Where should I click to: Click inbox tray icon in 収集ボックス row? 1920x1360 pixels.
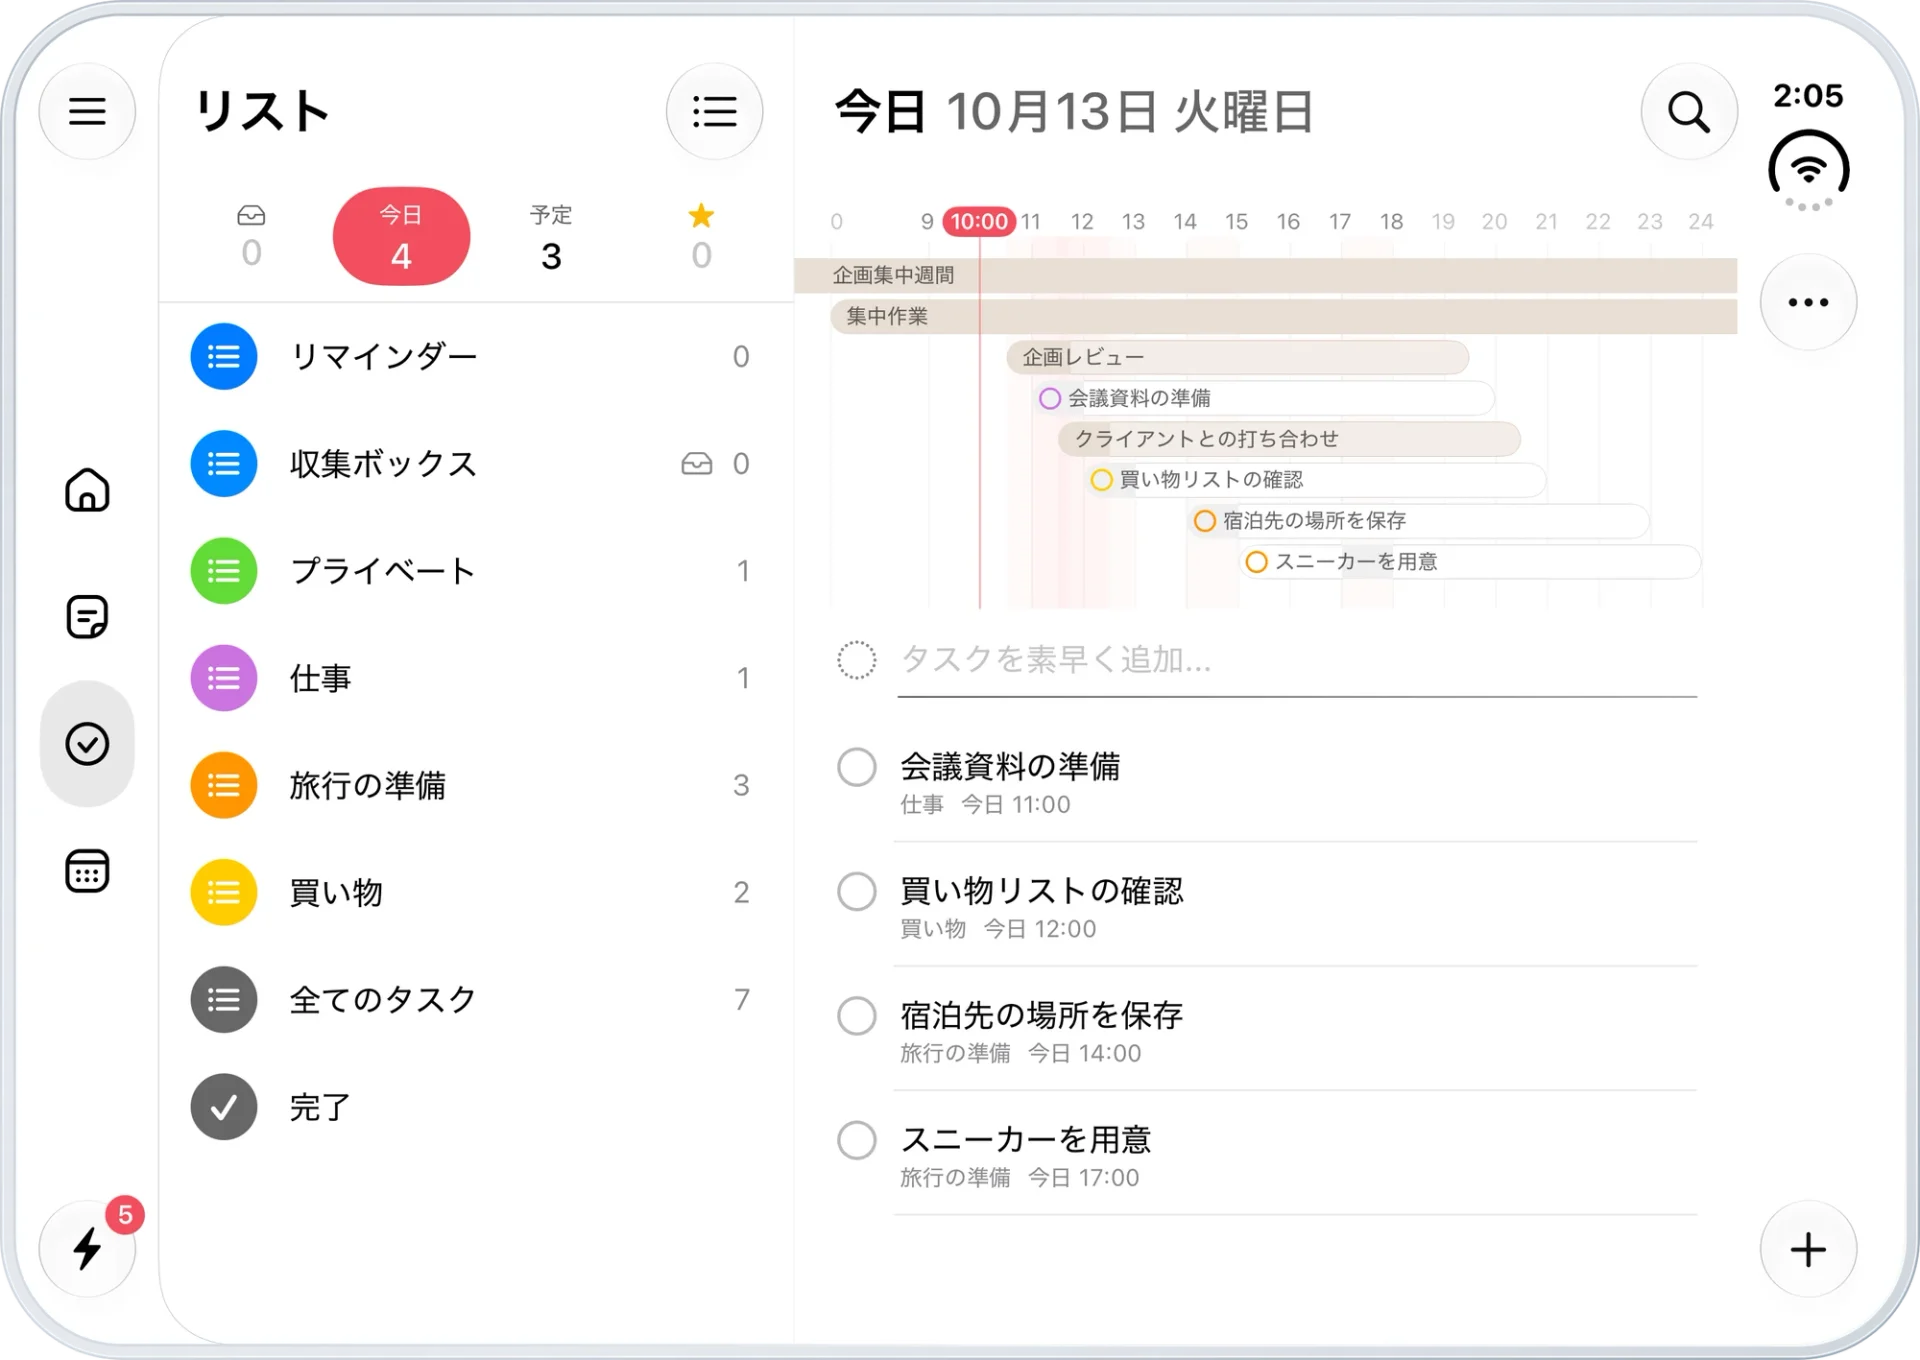point(697,463)
